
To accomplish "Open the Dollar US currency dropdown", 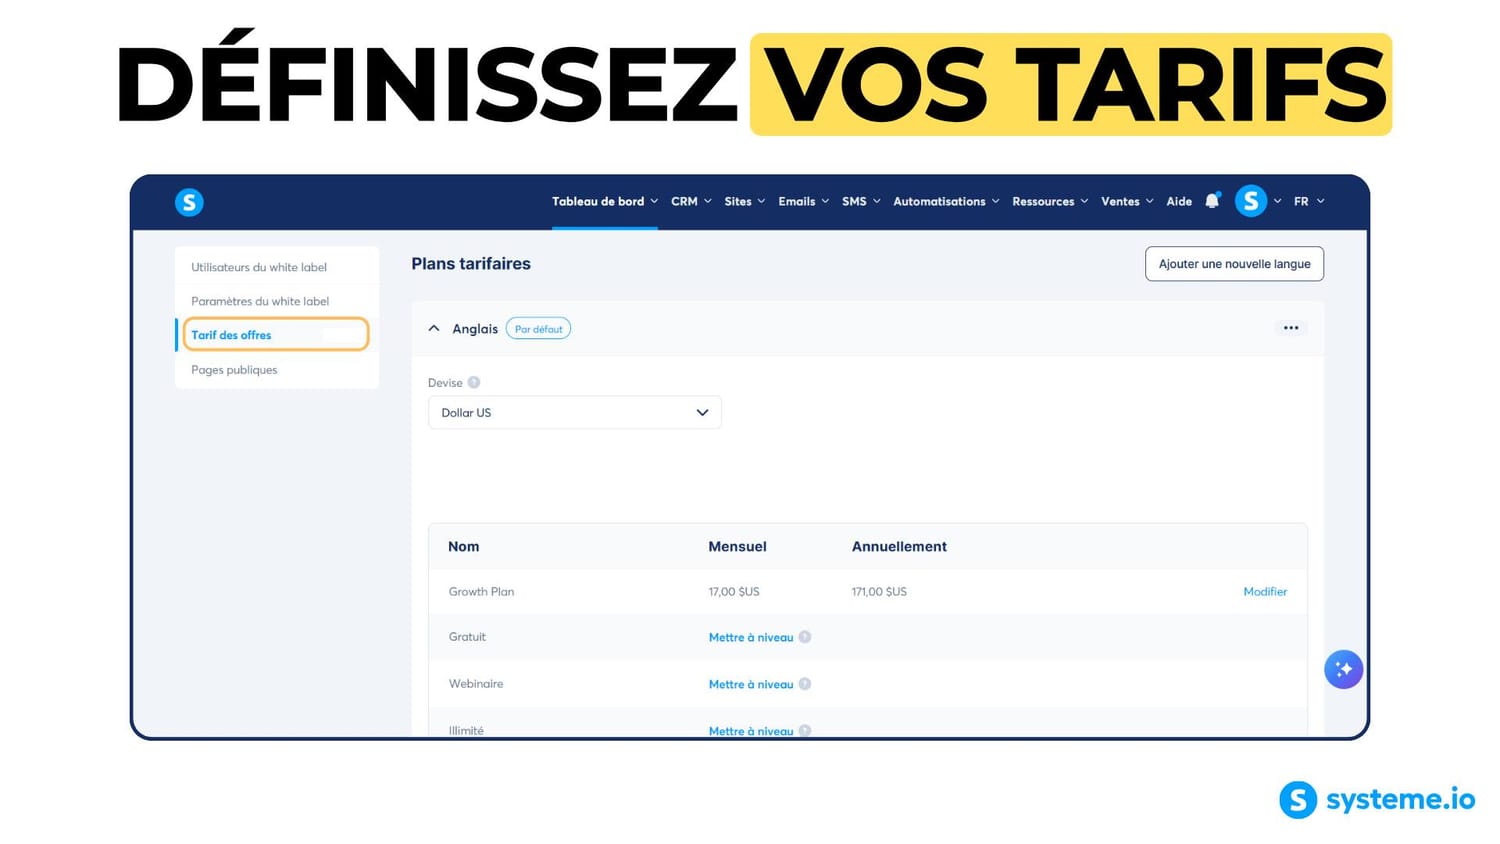I will click(x=575, y=413).
